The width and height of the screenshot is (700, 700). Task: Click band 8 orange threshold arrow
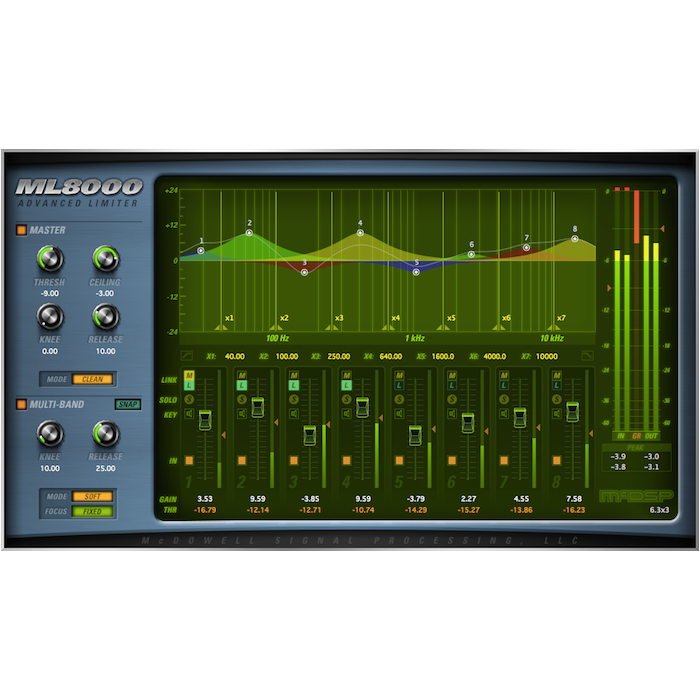tap(591, 433)
